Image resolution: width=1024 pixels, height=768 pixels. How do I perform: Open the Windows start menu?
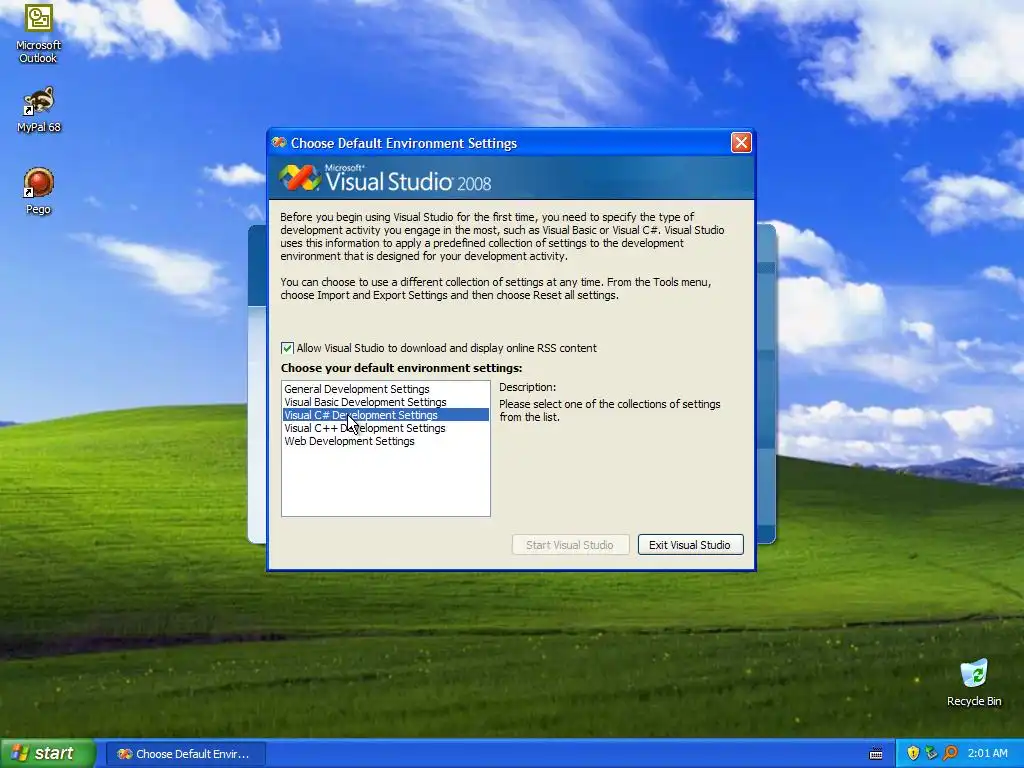coord(47,753)
